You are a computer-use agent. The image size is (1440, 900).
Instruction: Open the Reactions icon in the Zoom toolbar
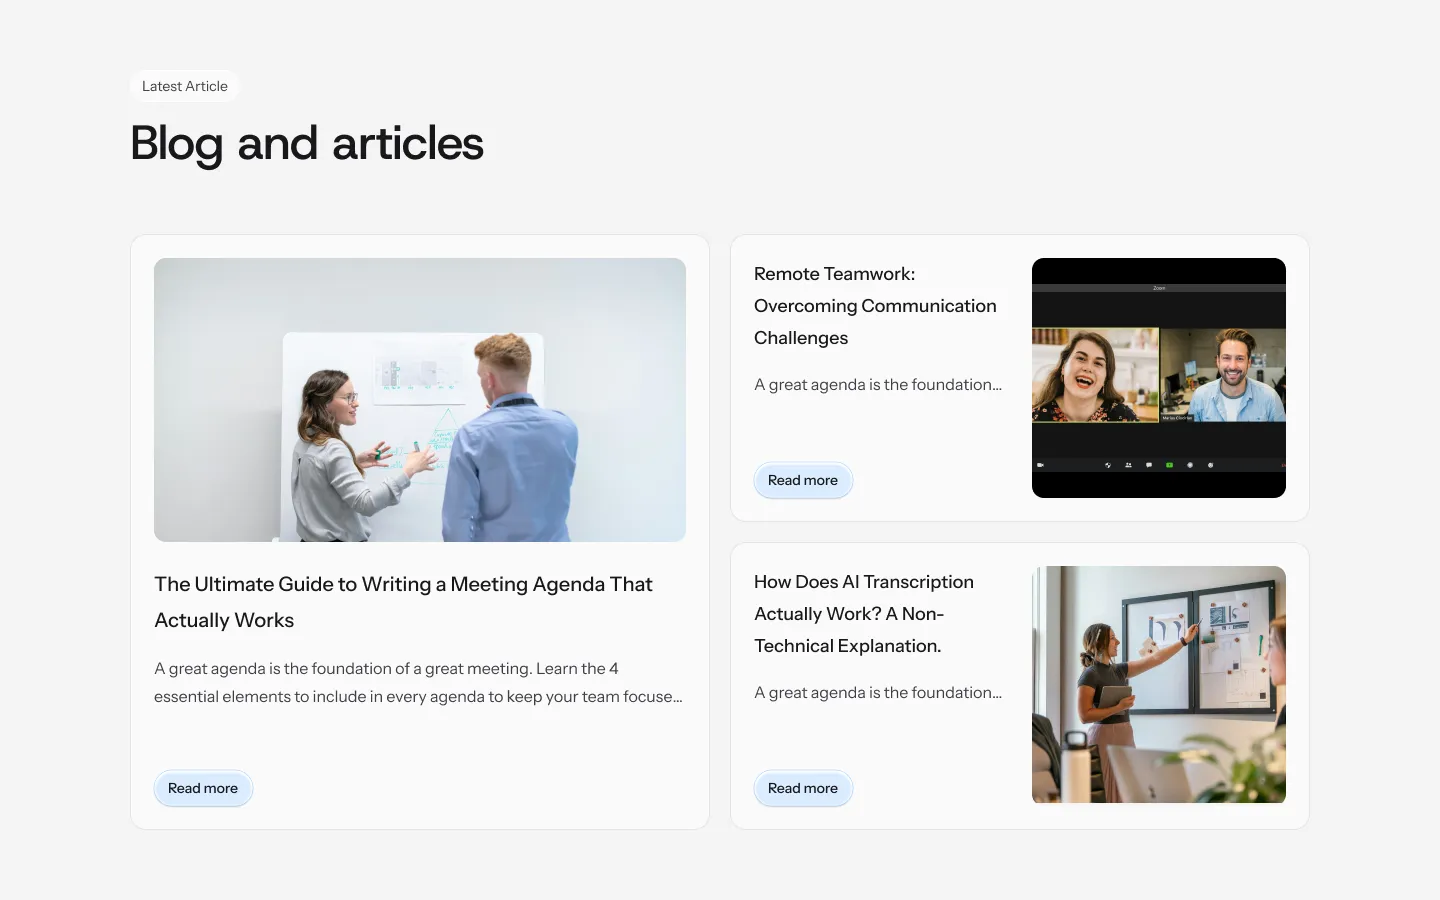click(1211, 465)
